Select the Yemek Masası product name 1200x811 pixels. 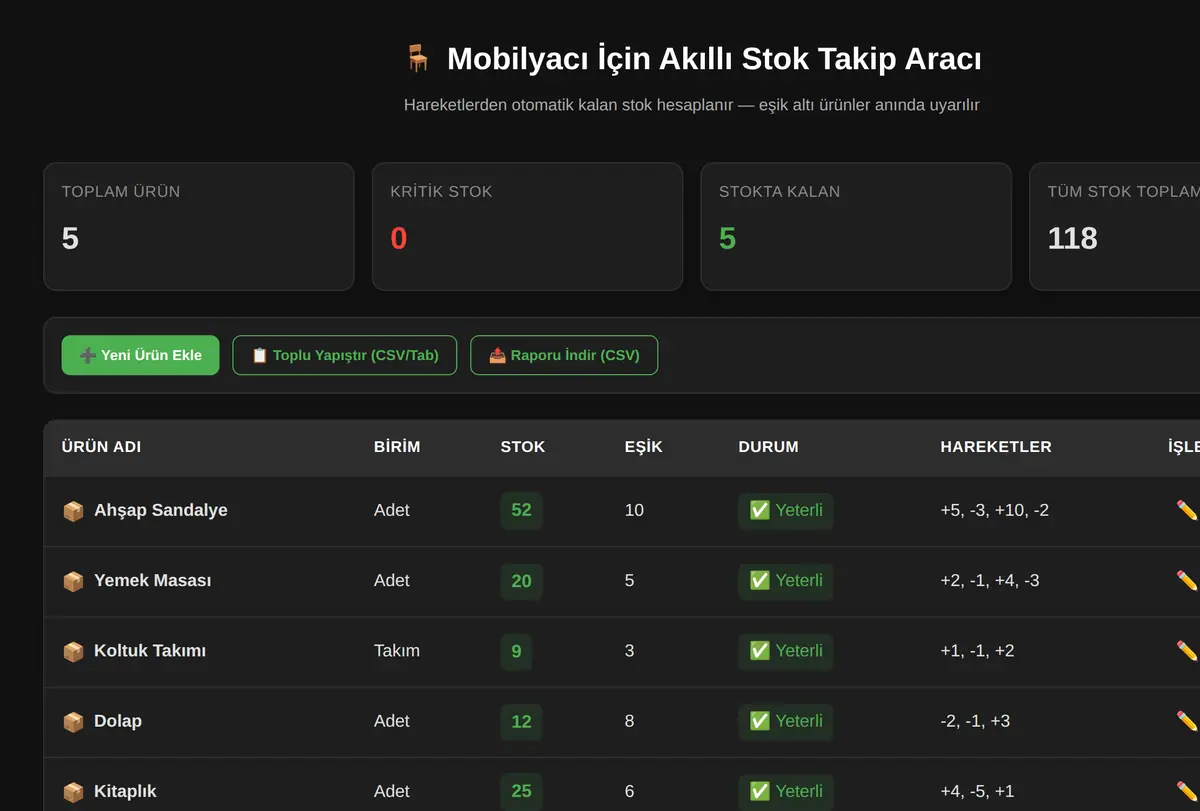pyautogui.click(x=152, y=580)
